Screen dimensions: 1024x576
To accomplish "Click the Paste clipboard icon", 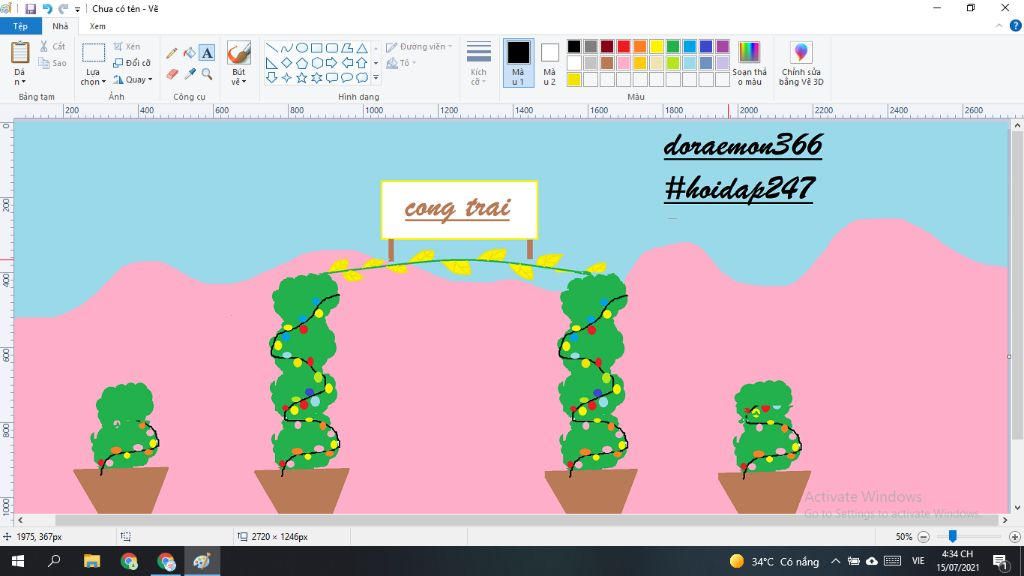I will coord(20,52).
